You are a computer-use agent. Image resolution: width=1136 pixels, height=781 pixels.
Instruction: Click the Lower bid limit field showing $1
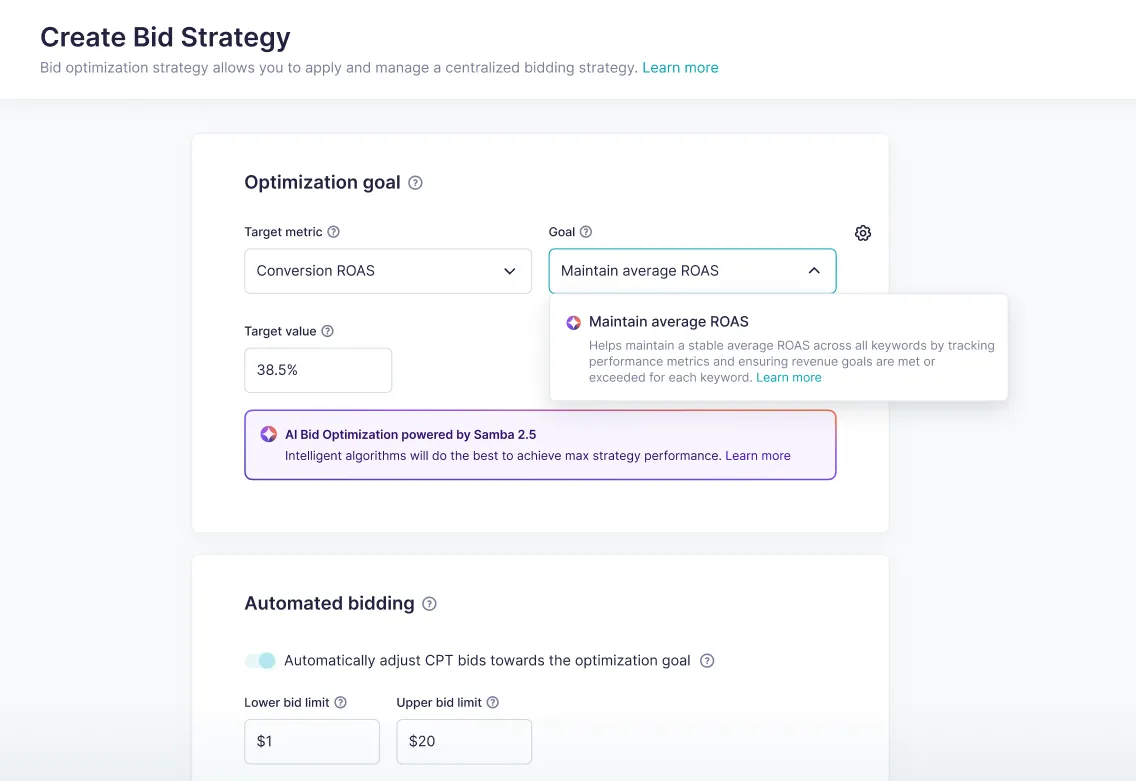click(x=312, y=741)
